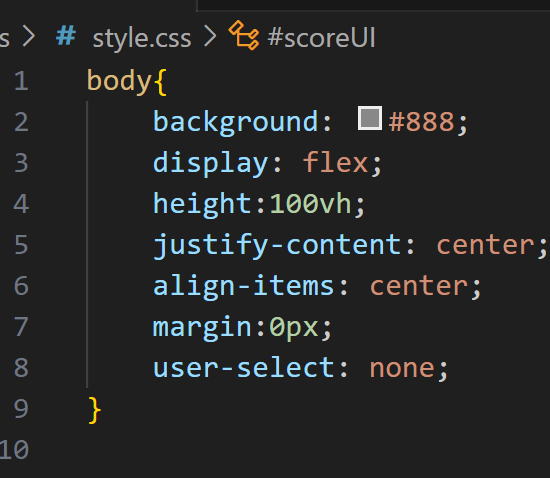Click the align-items center value
550x478 pixels.
tap(419, 286)
